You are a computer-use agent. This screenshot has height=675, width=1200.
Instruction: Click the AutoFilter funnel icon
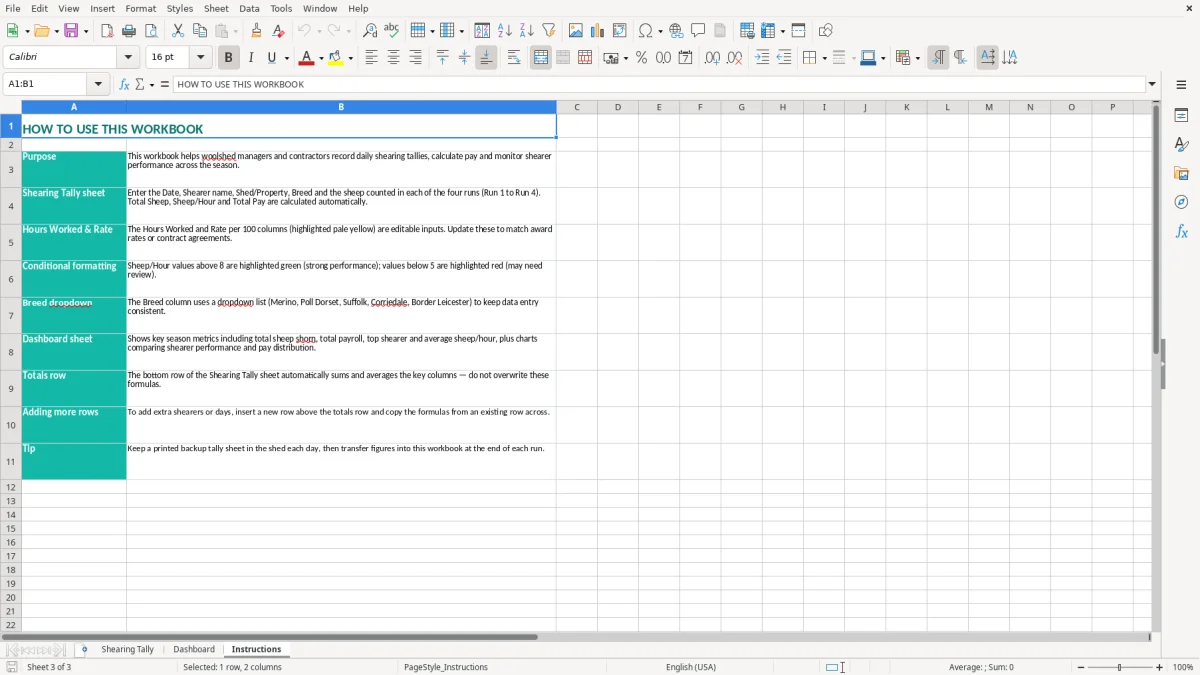click(x=548, y=31)
